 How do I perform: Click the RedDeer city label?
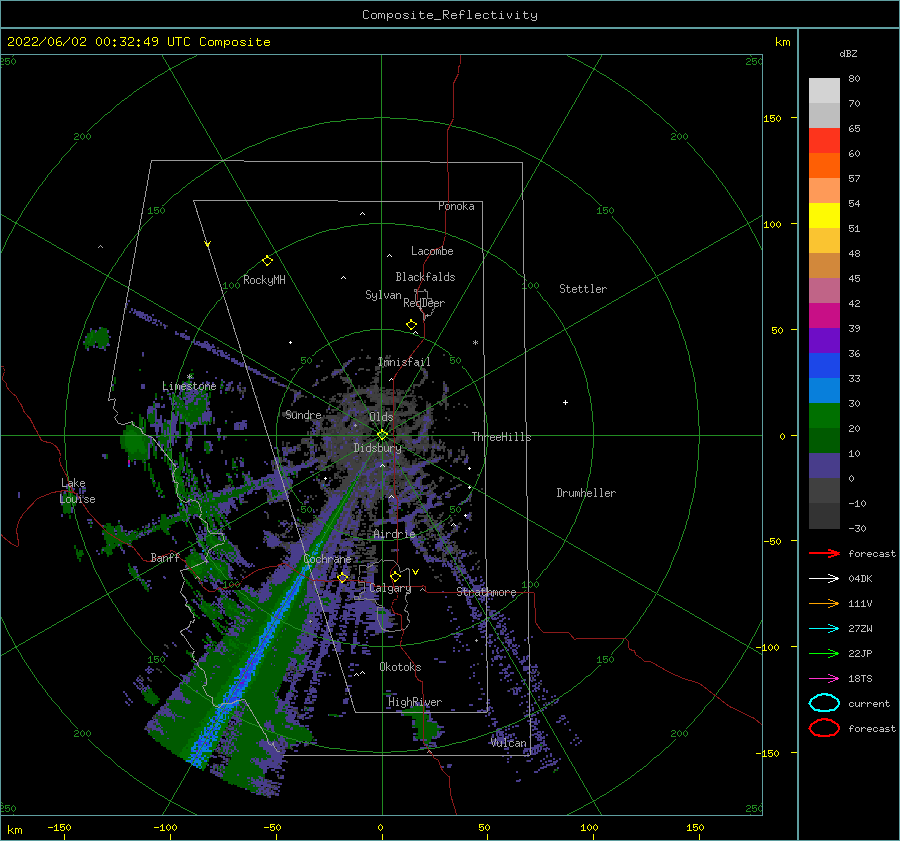coord(424,303)
